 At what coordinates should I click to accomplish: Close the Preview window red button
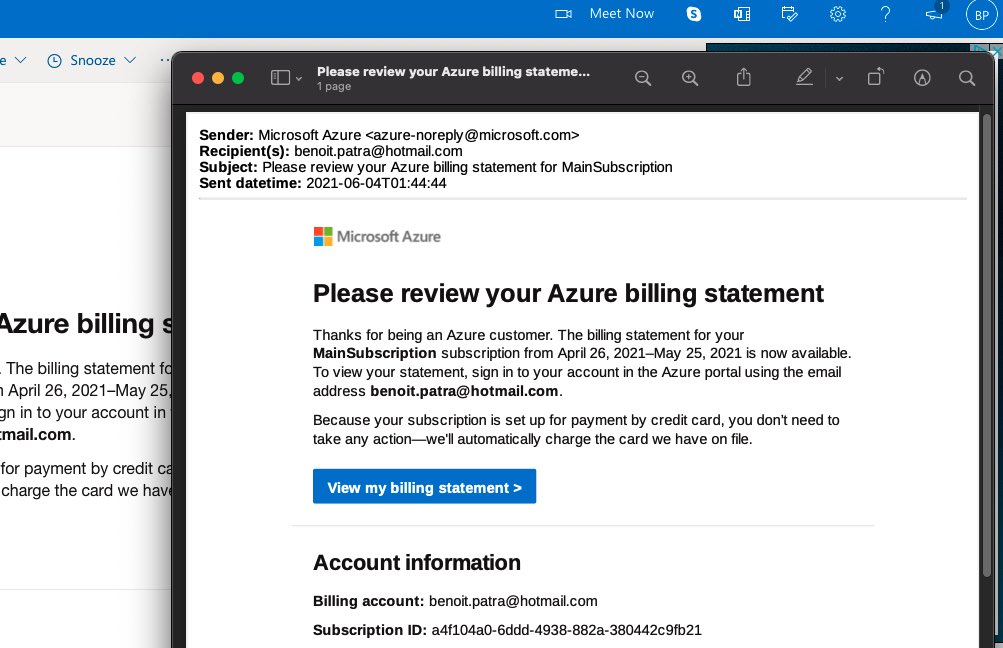(198, 78)
